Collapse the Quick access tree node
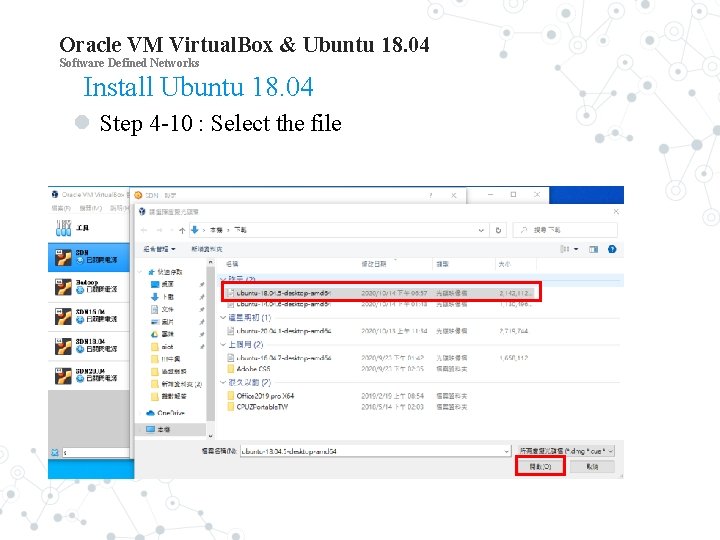This screenshot has height=540, width=720. [x=141, y=272]
